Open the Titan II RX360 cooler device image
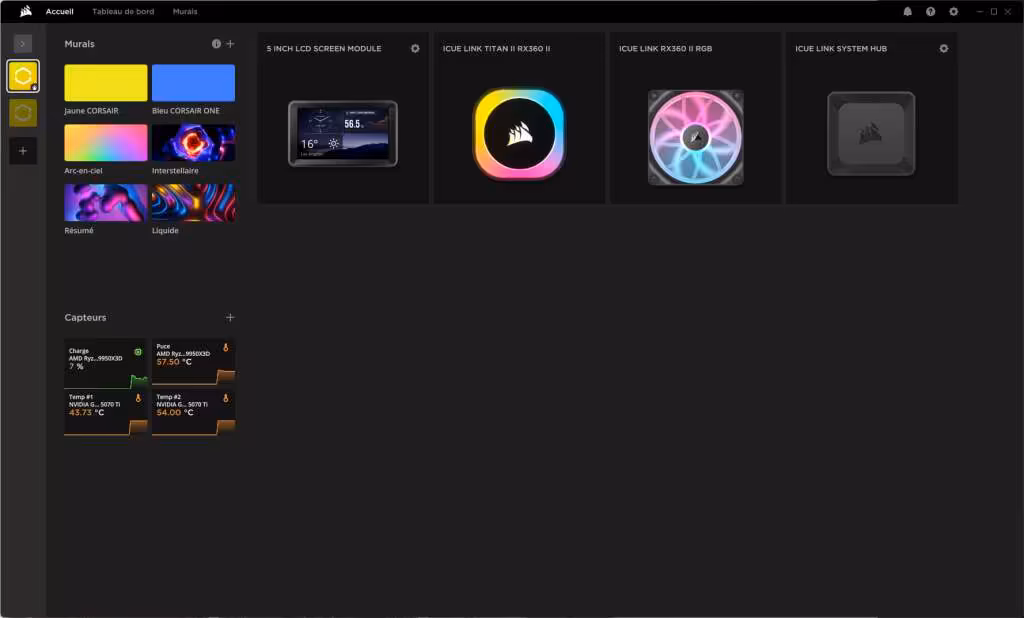The width and height of the screenshot is (1024, 618). [x=519, y=134]
